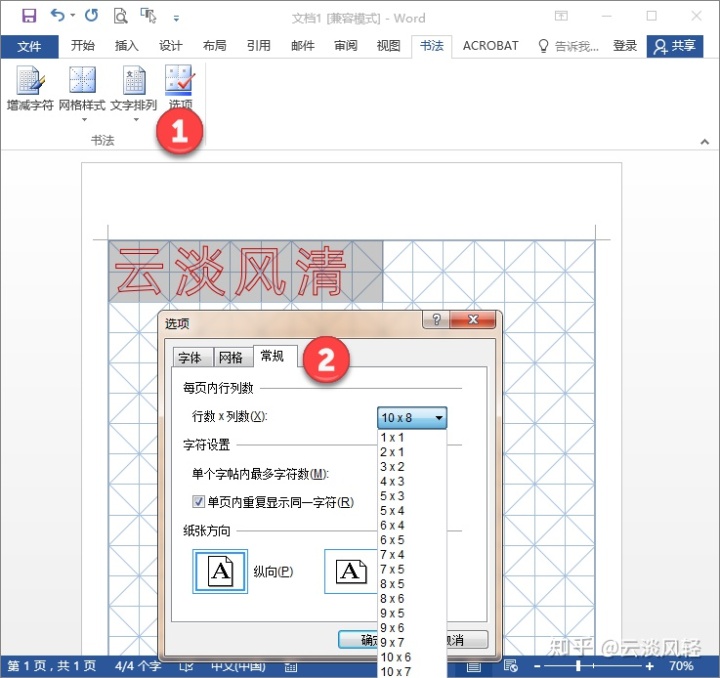Click the 告诉我 lightbulb search box
Viewport: 720px width, 678px height.
pyautogui.click(x=568, y=46)
